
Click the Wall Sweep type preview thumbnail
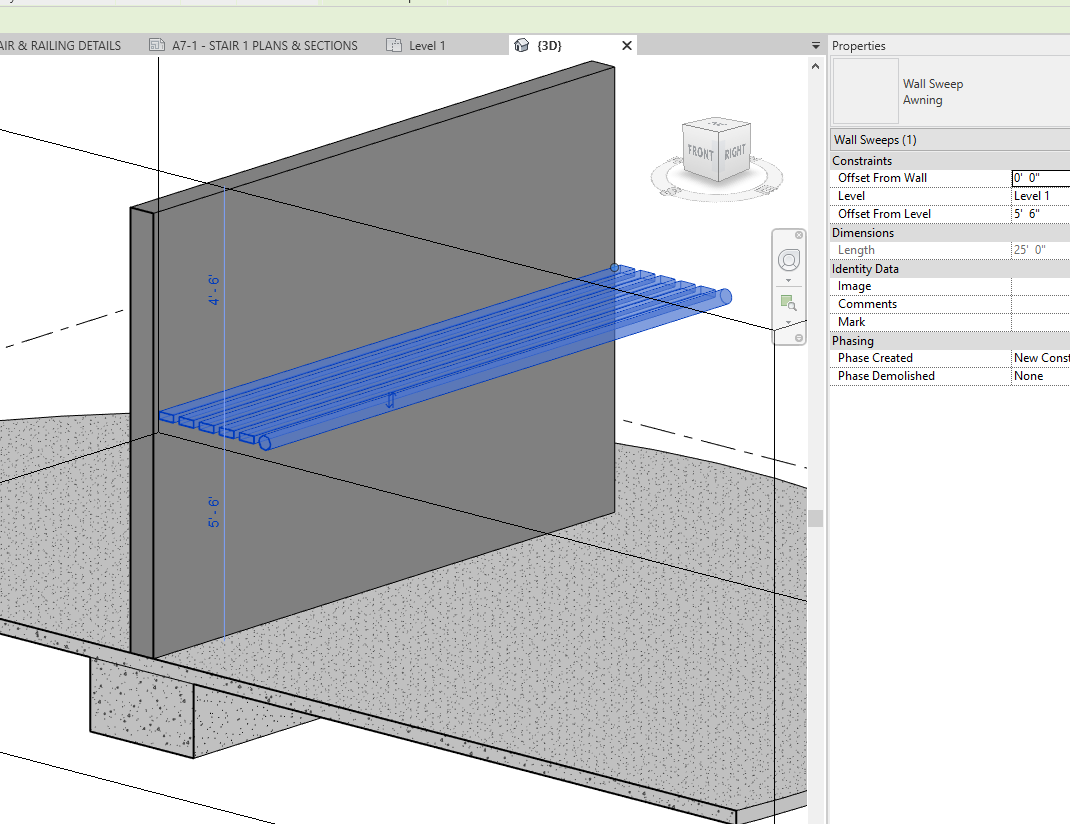pos(864,91)
